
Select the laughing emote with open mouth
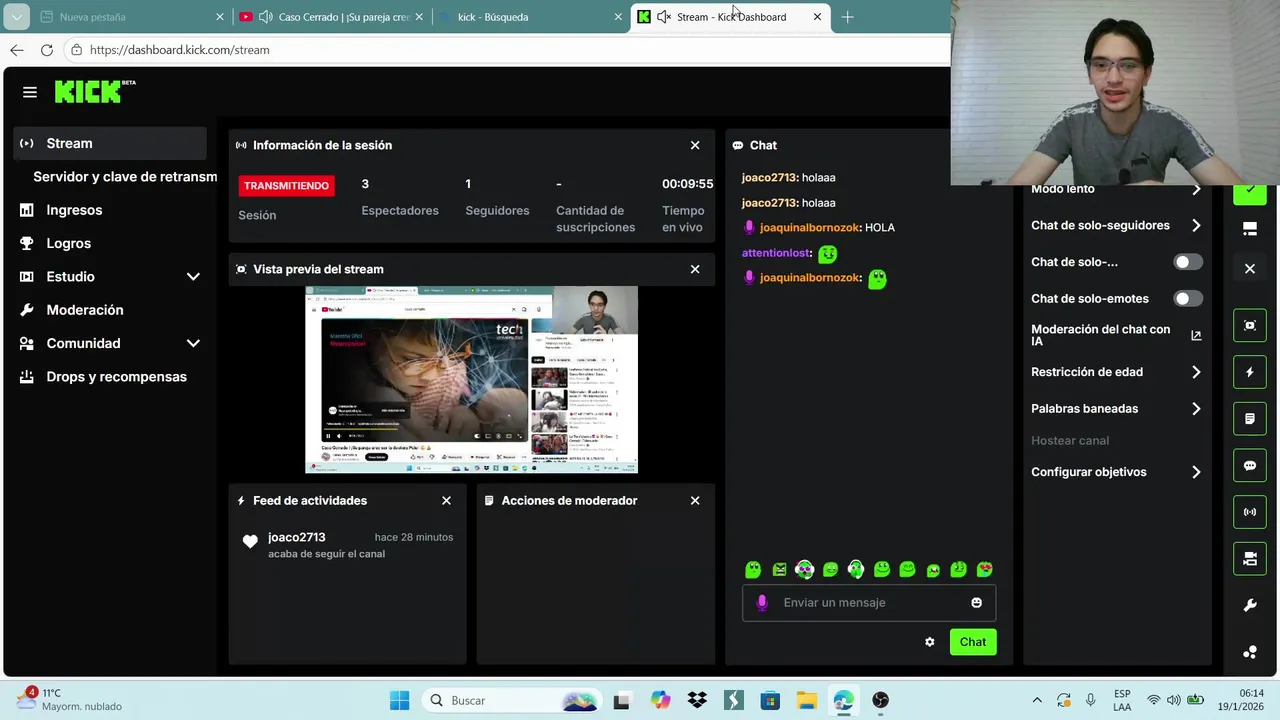pyautogui.click(x=933, y=569)
